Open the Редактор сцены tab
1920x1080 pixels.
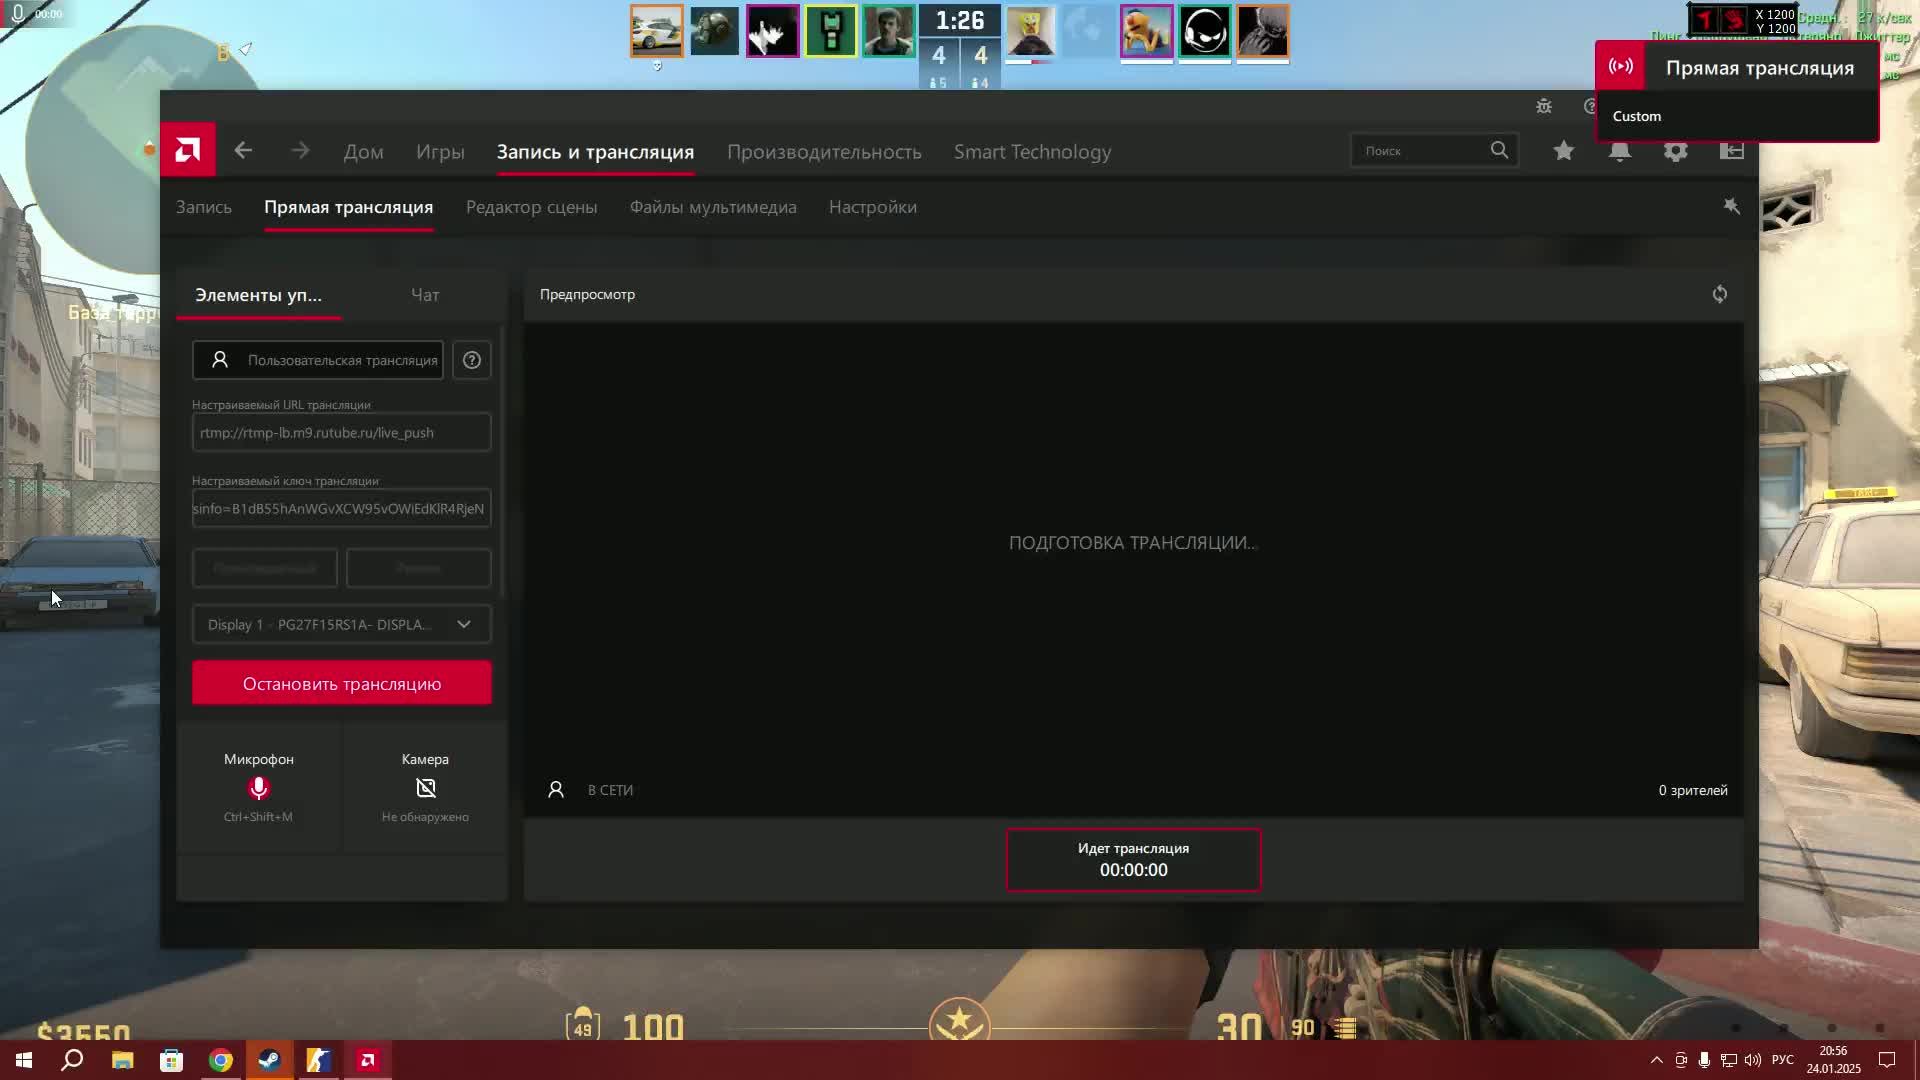[531, 207]
